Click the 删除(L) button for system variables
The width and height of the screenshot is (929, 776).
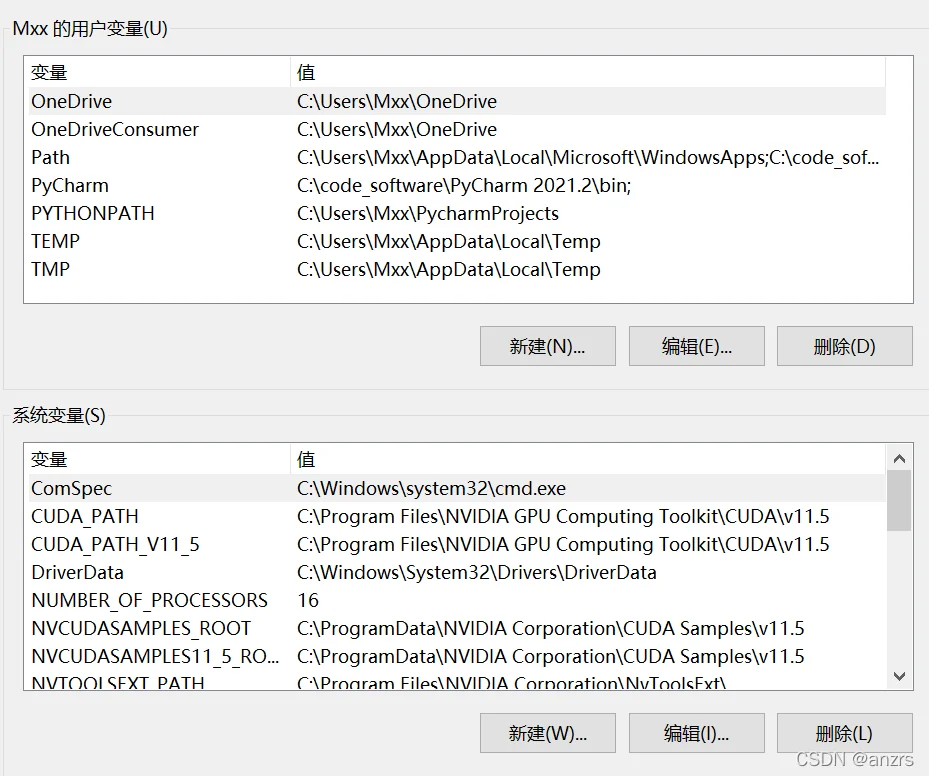pyautogui.click(x=844, y=733)
